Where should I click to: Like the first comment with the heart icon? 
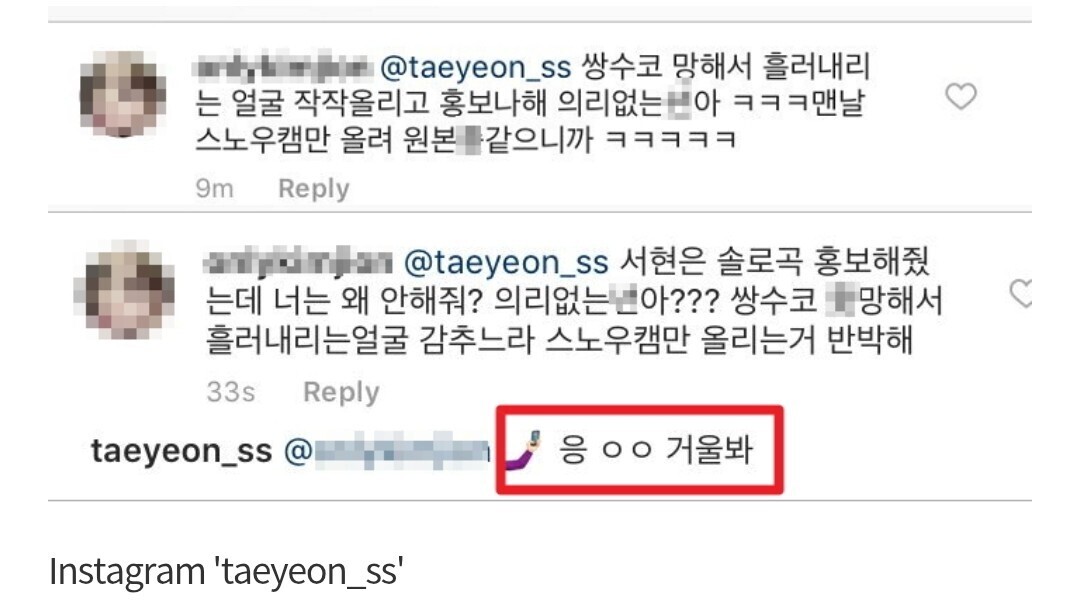(x=961, y=96)
